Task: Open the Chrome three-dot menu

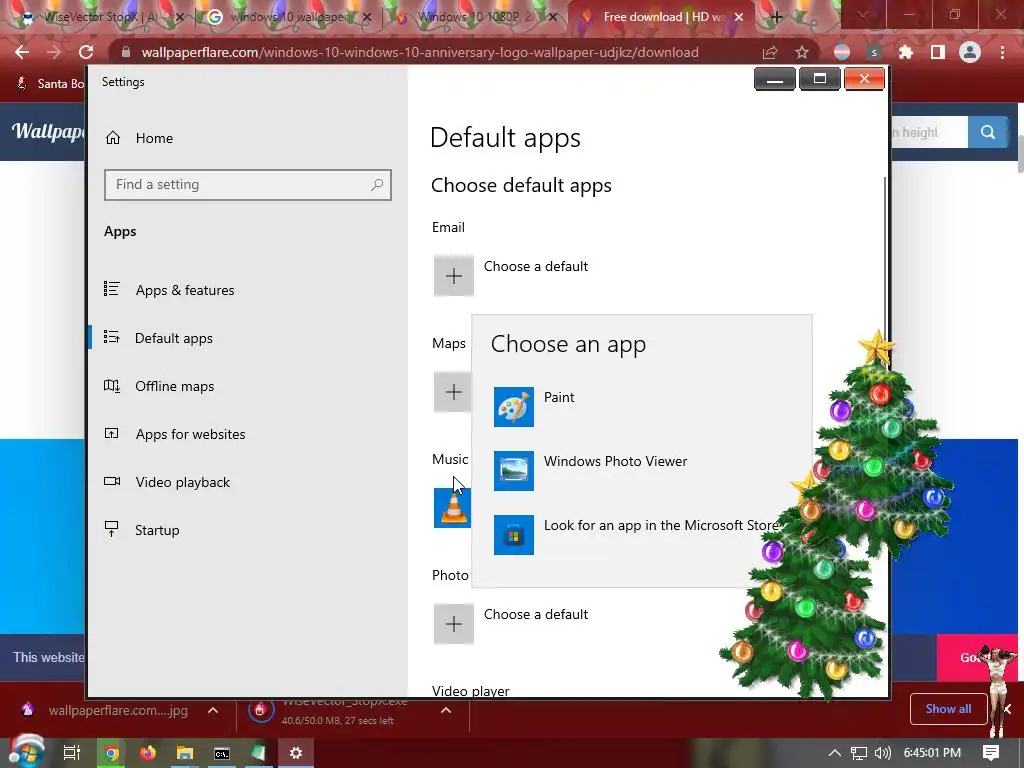Action: pos(1002,52)
